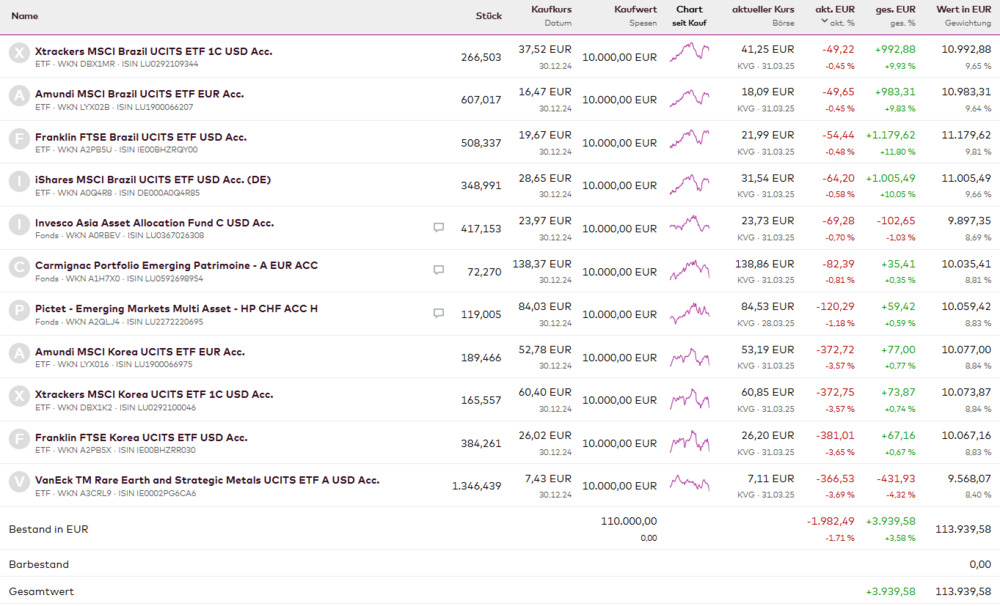Open Xtrackers MSCI Brazil UCITS ETF link

pos(153,51)
